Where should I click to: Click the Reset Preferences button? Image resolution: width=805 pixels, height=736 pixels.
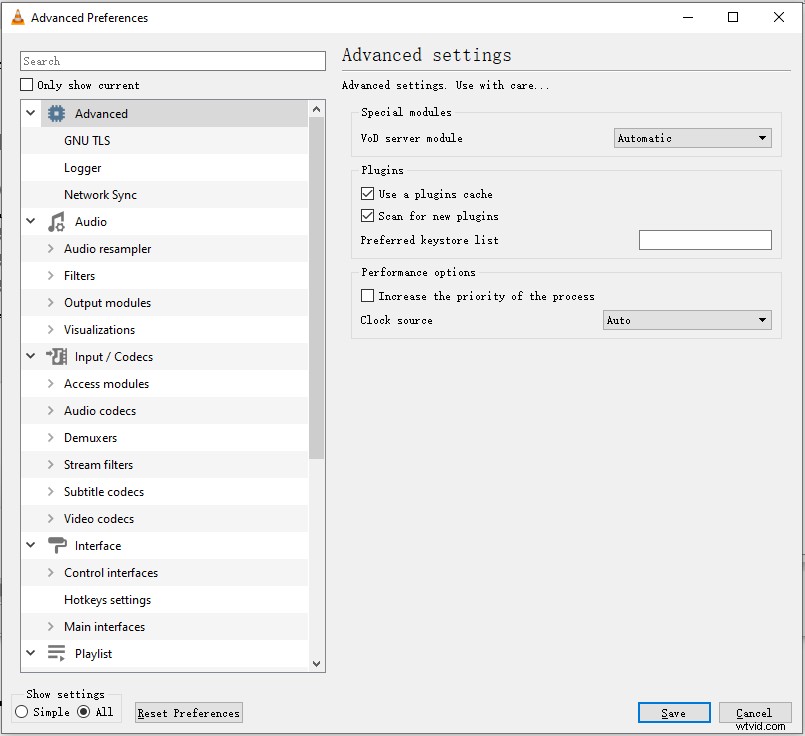tap(188, 712)
